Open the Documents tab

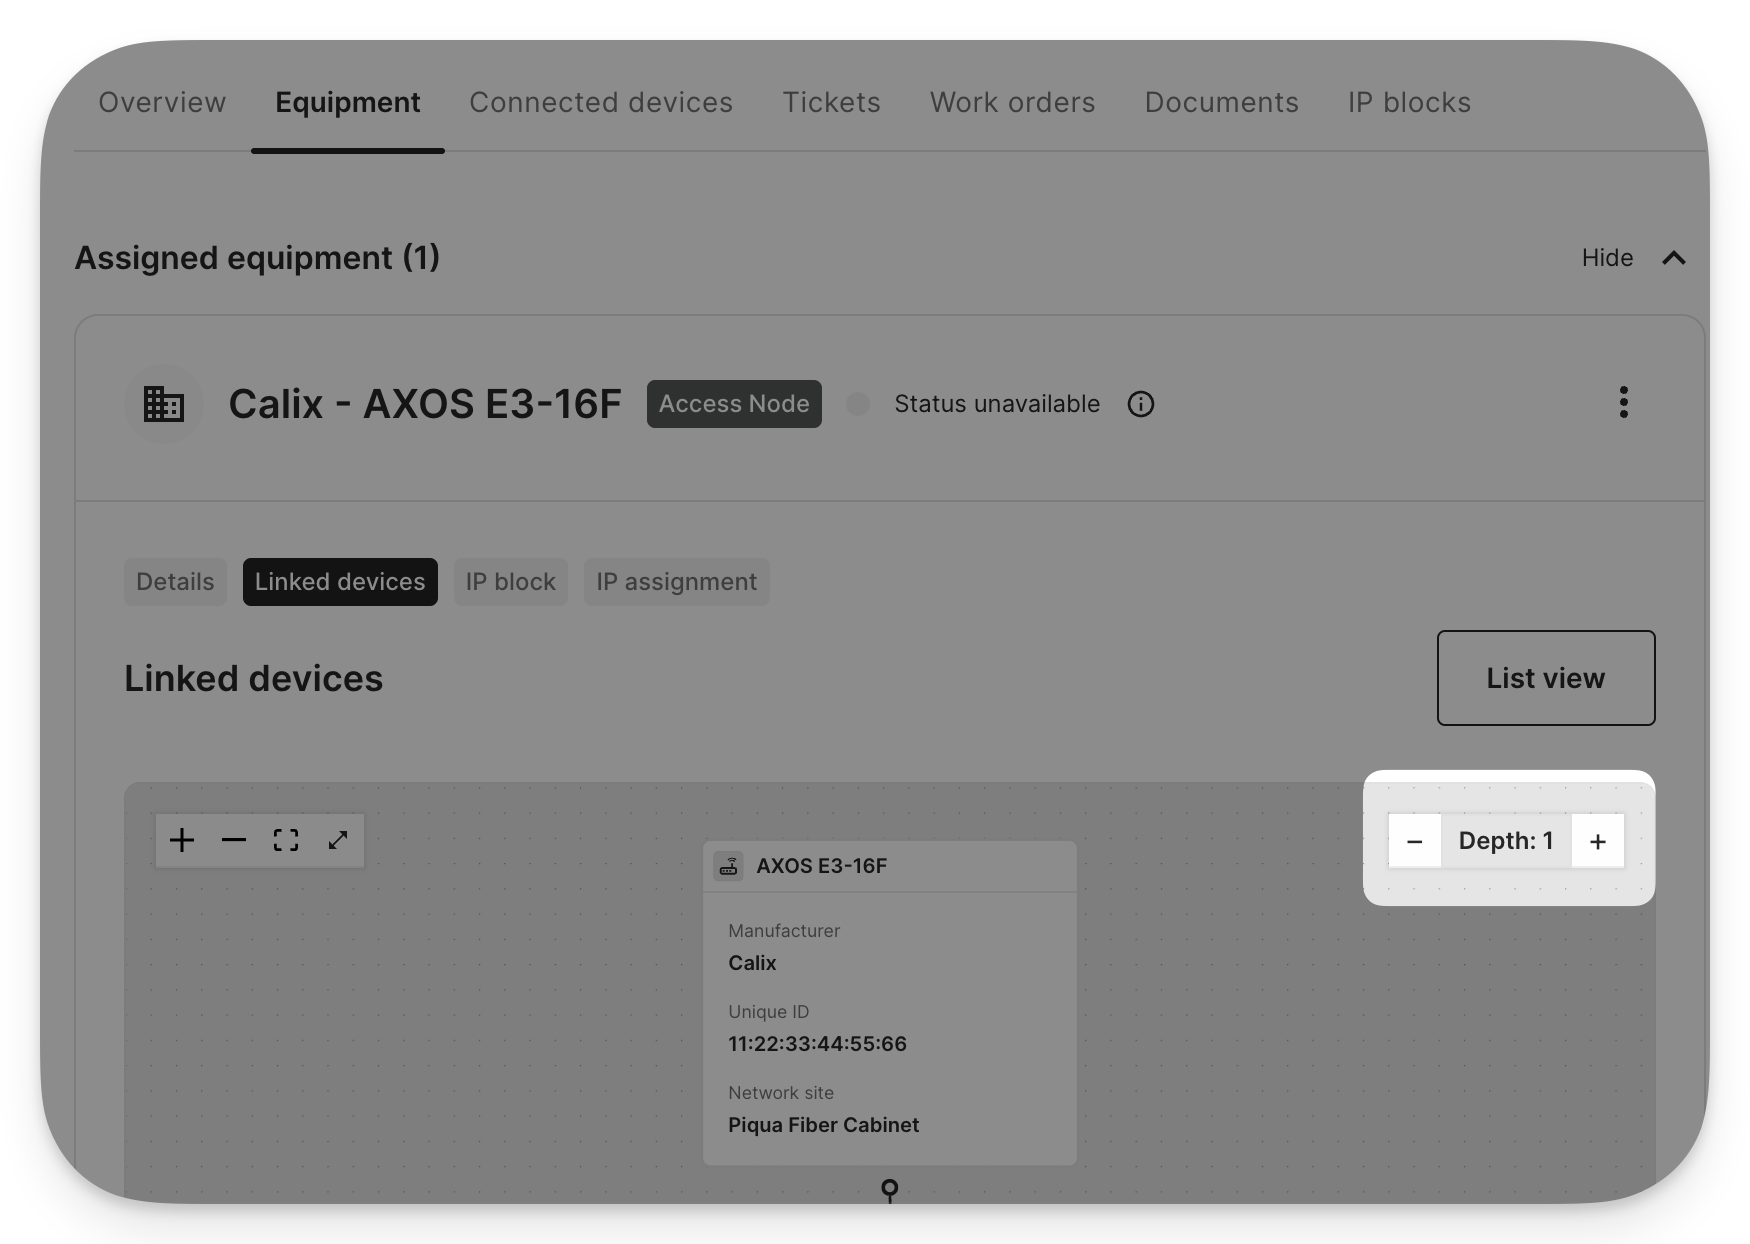pos(1221,102)
